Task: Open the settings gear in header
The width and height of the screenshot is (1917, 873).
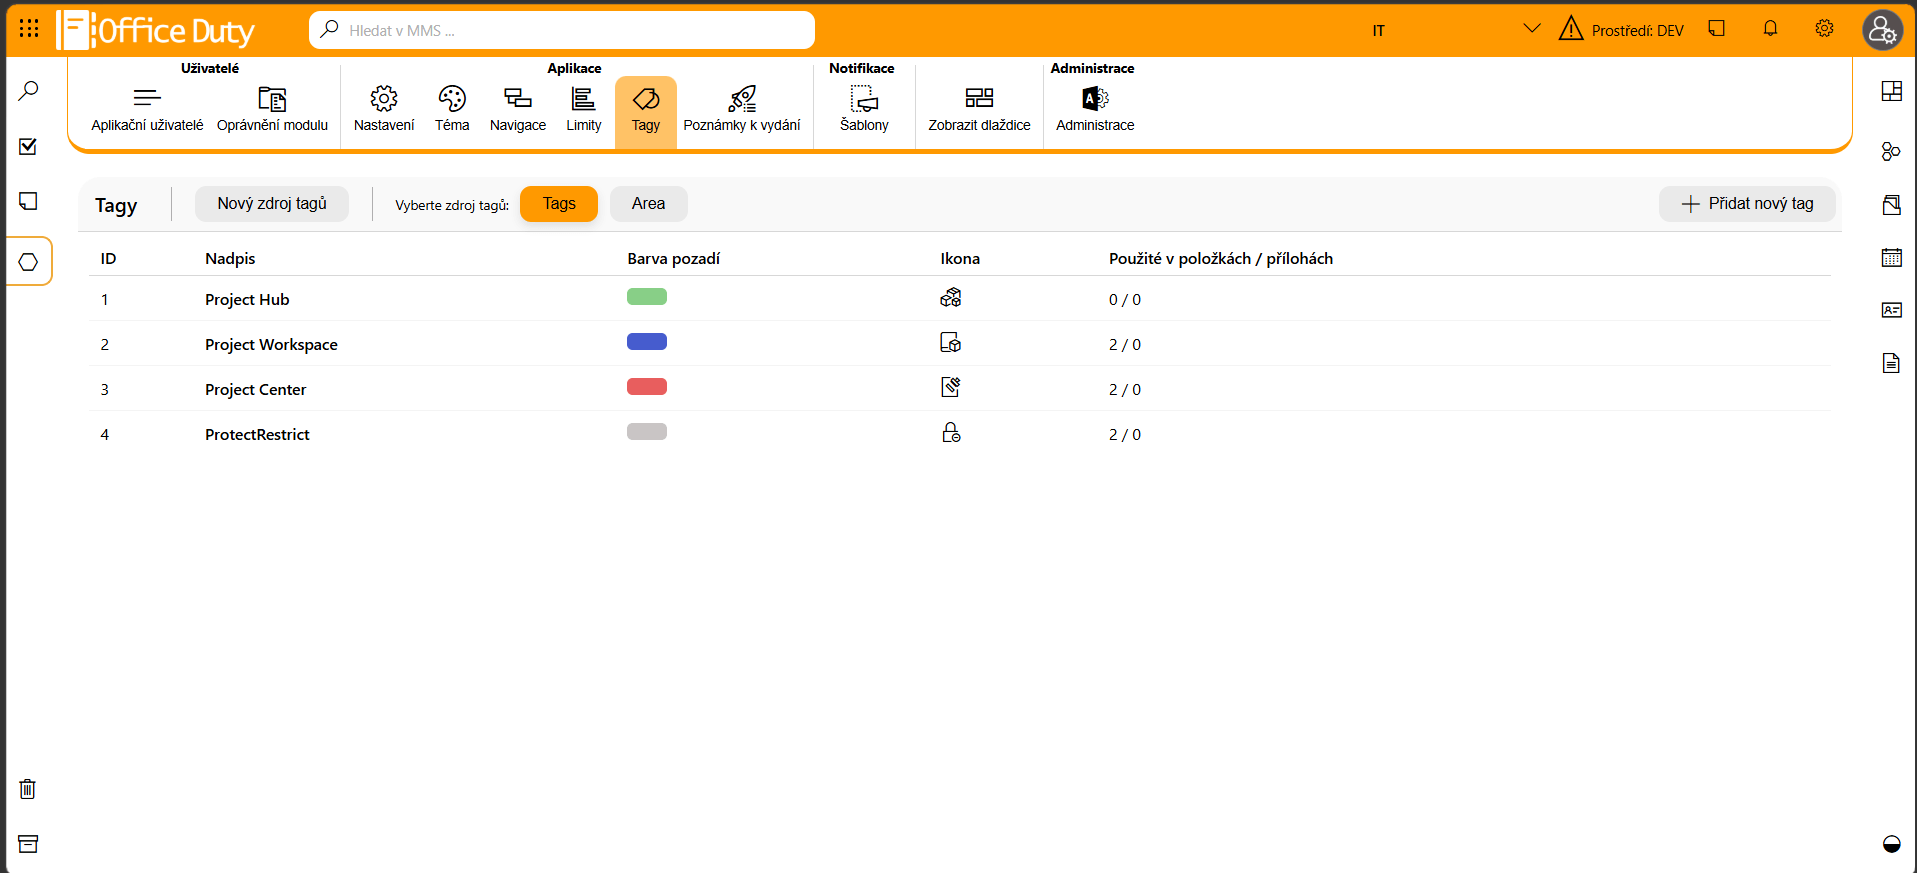Action: point(1824,29)
